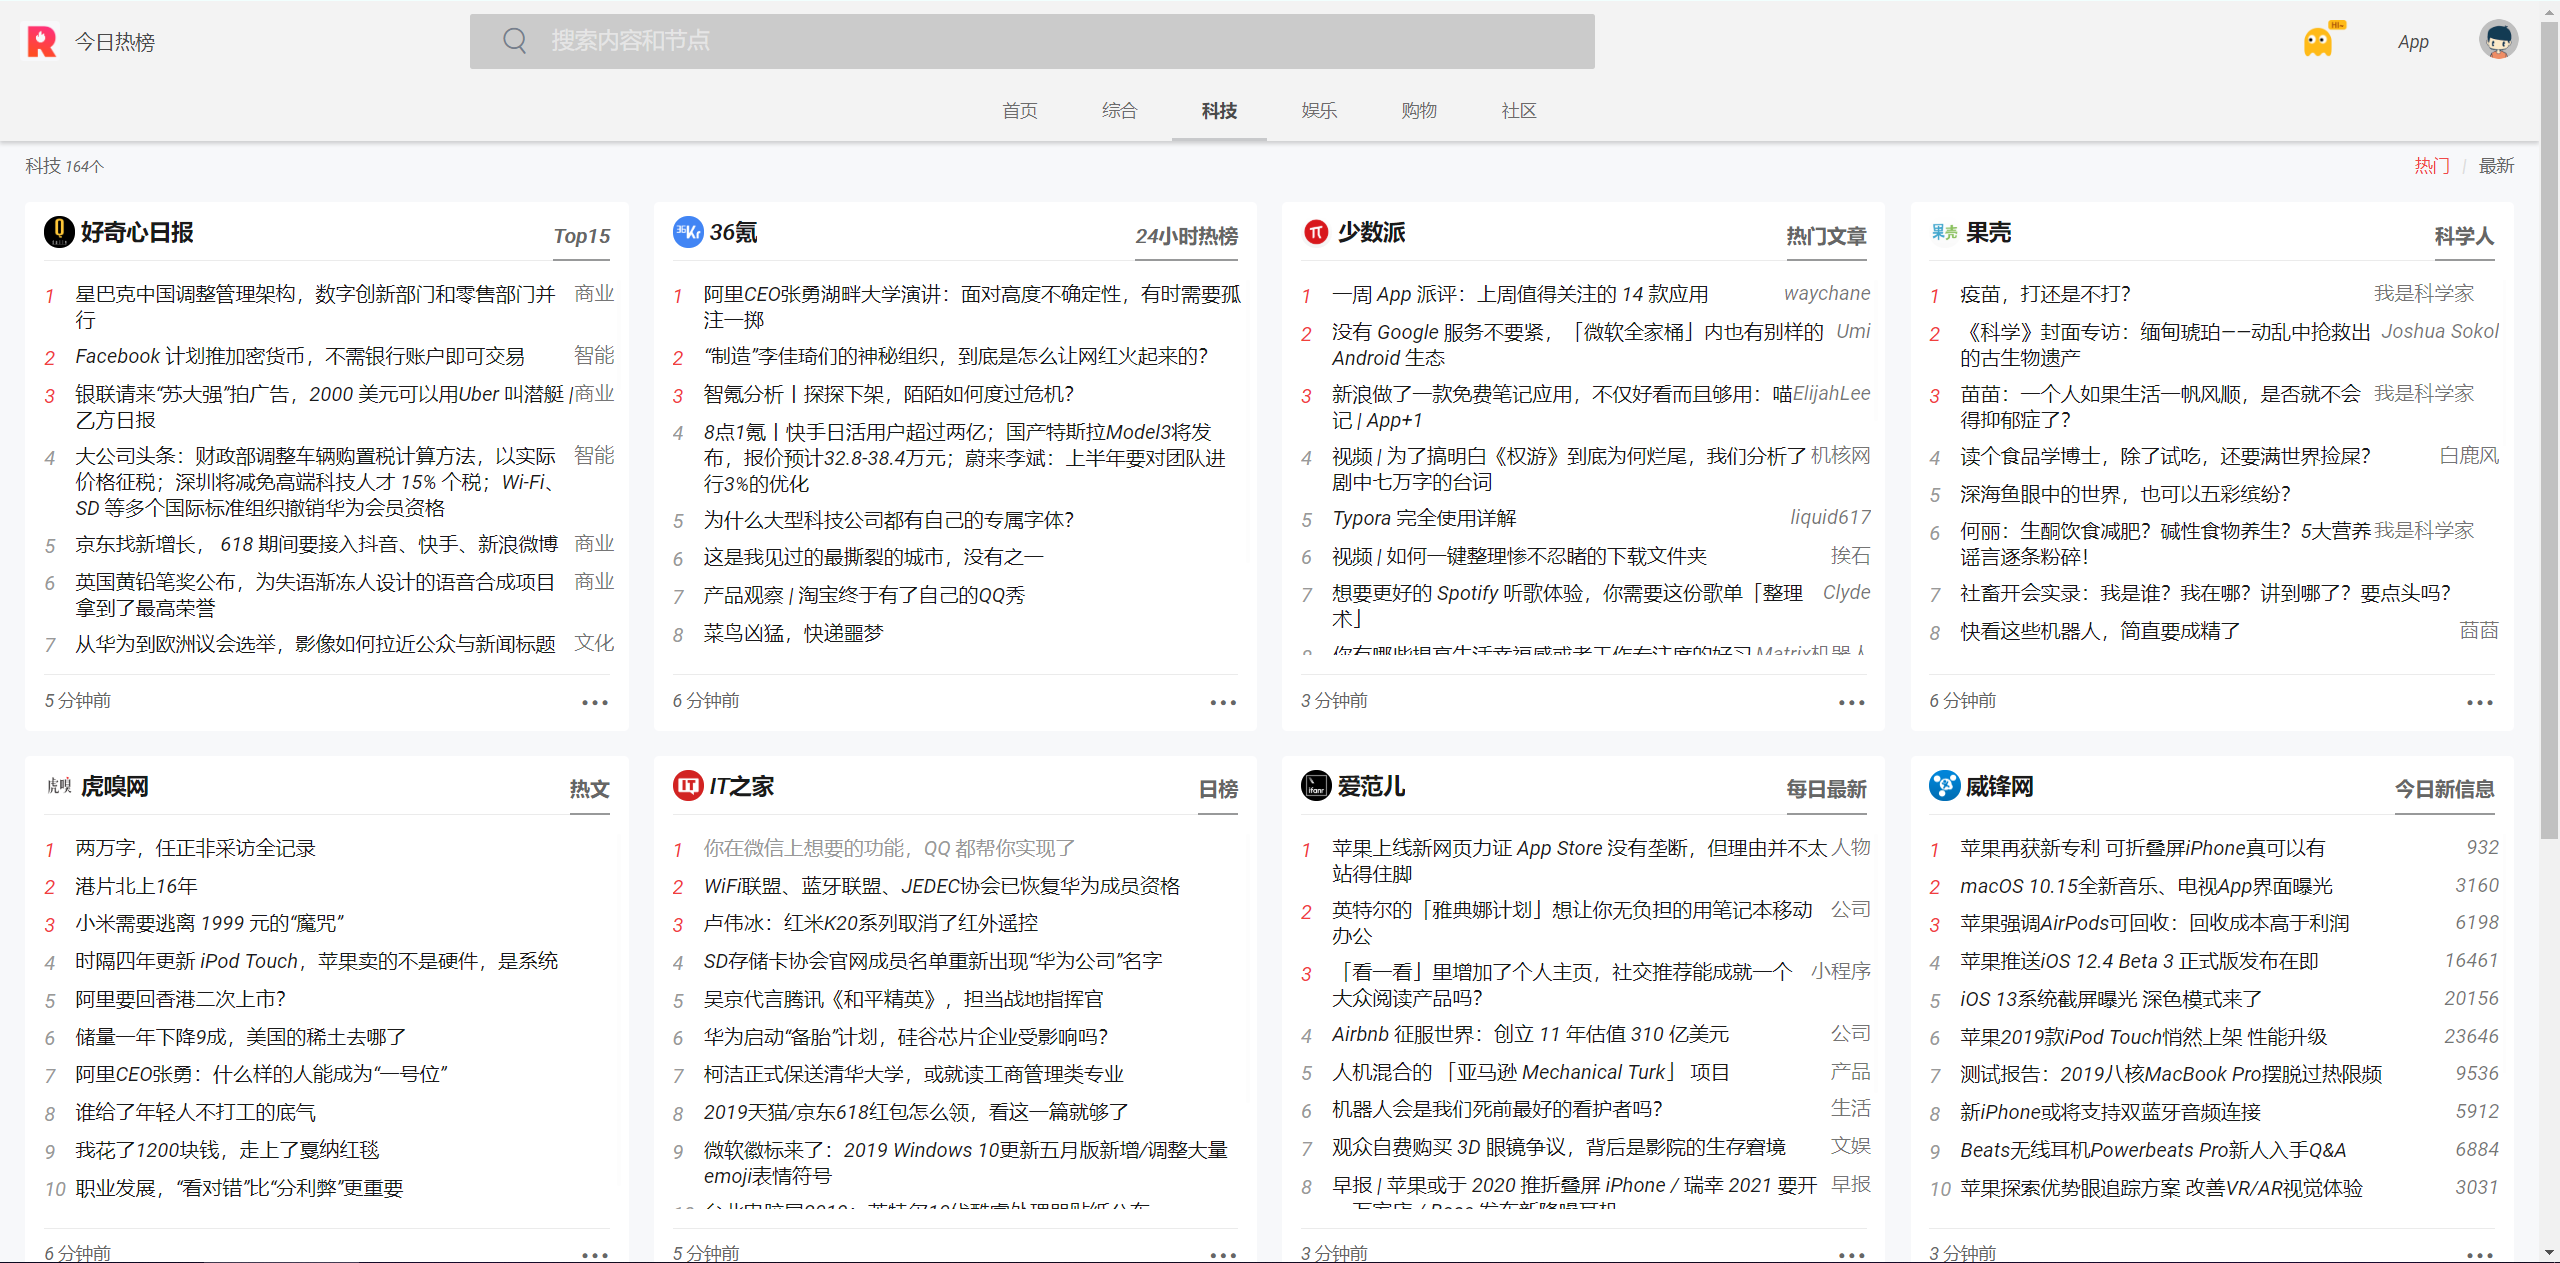Open the yellow ghost mascot icon
The image size is (2560, 1263).
[x=2318, y=42]
